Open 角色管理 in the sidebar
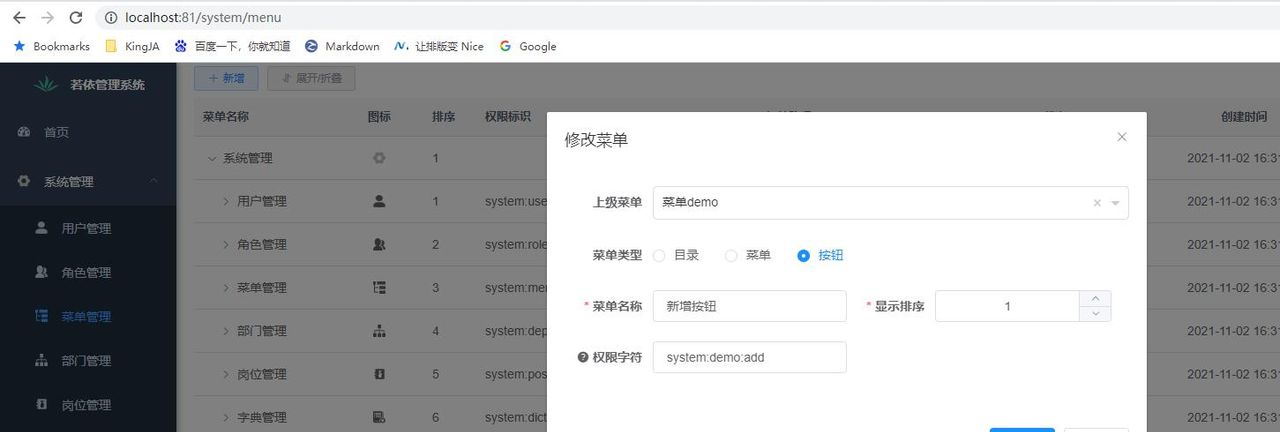 pyautogui.click(x=86, y=272)
